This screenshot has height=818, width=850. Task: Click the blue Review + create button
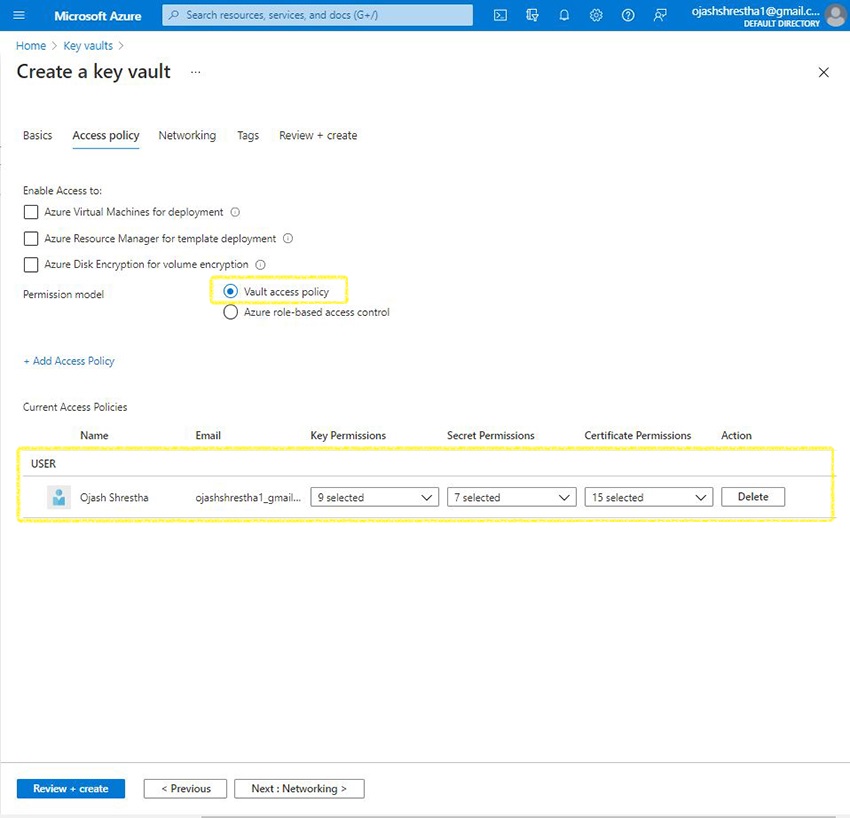(x=71, y=788)
